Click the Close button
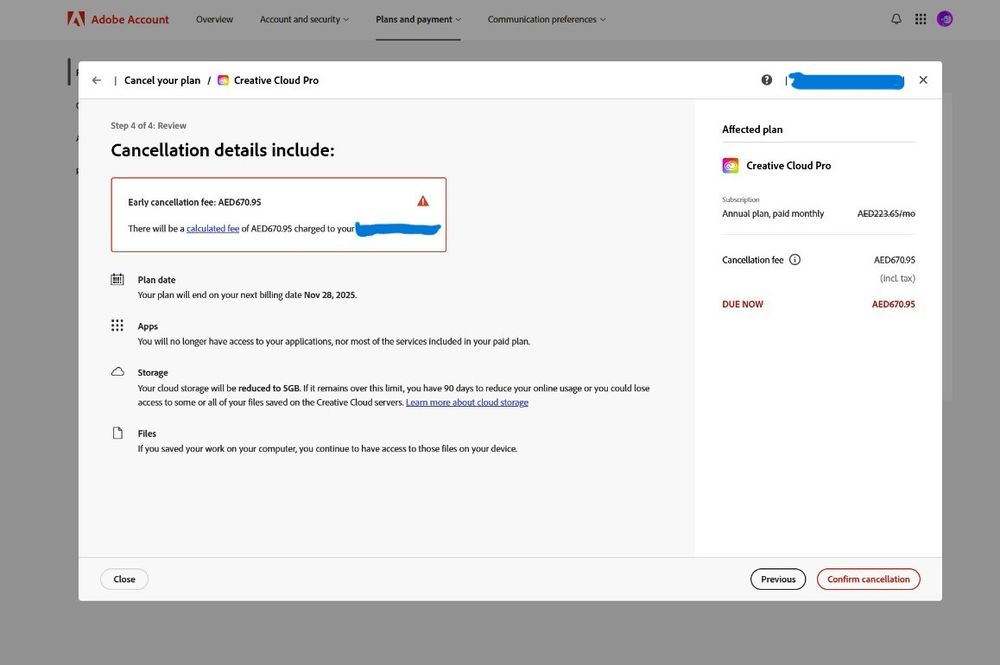Viewport: 1000px width, 665px height. (x=124, y=579)
